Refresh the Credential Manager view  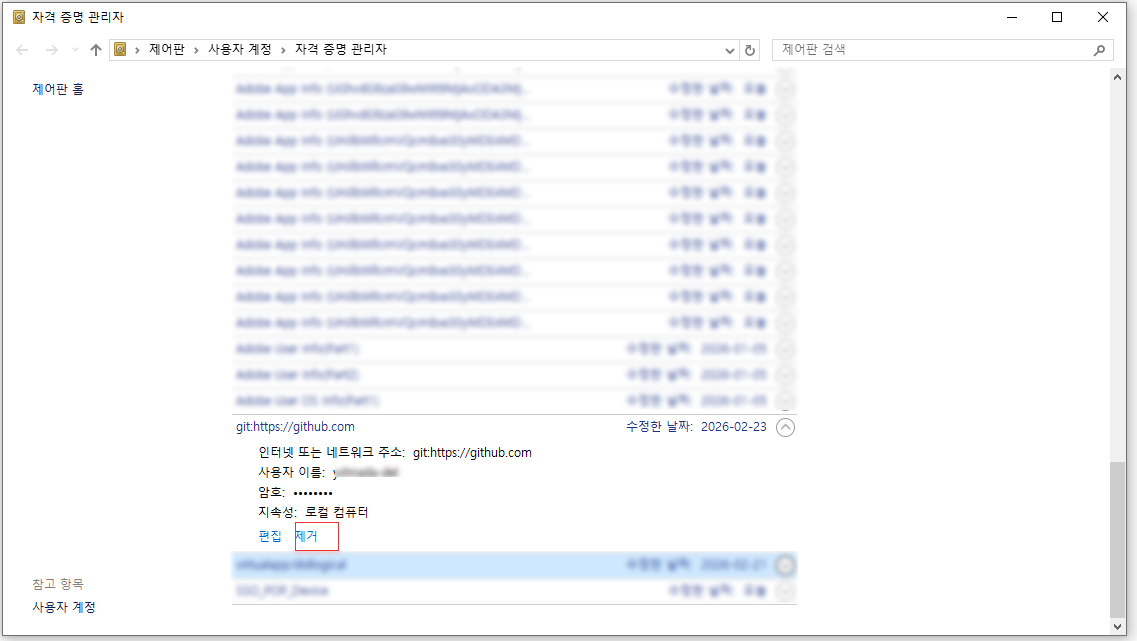(x=750, y=50)
